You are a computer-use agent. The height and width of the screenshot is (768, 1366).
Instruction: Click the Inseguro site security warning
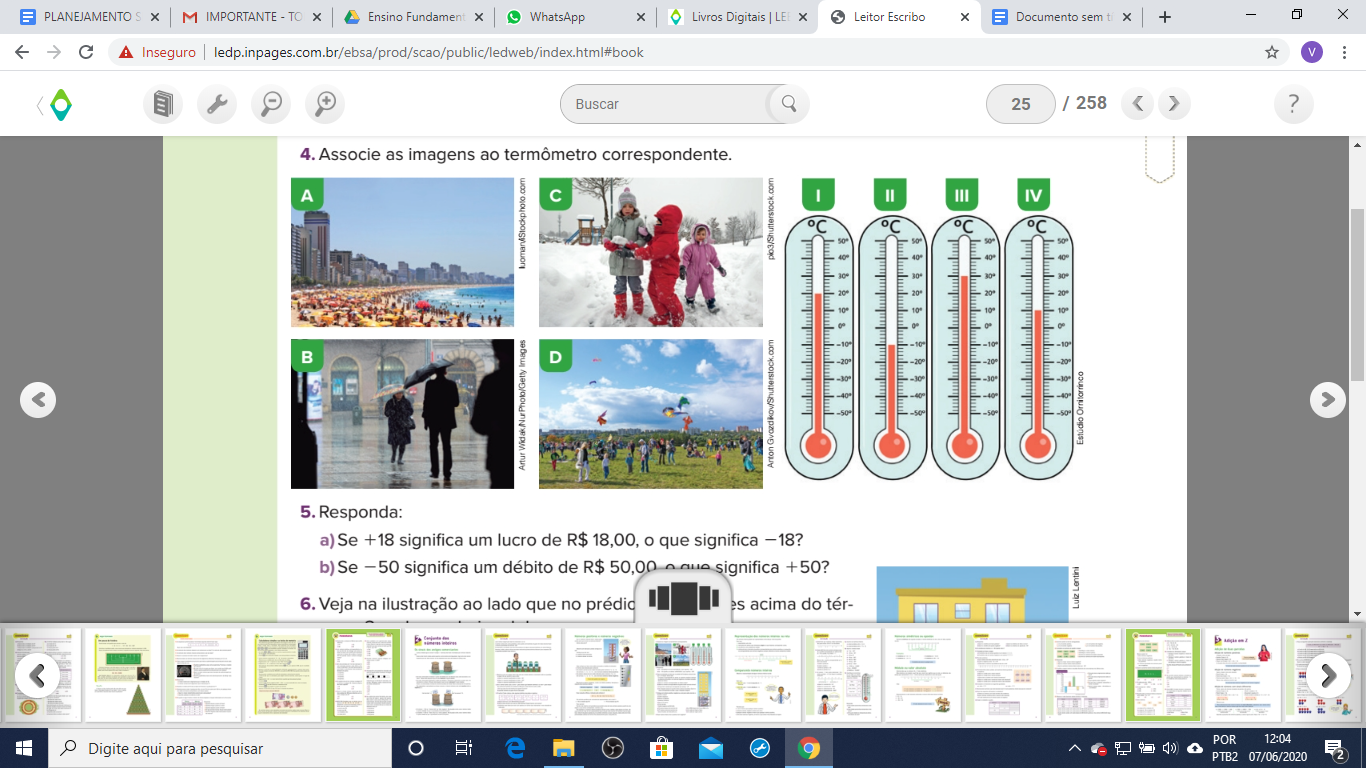pyautogui.click(x=157, y=52)
